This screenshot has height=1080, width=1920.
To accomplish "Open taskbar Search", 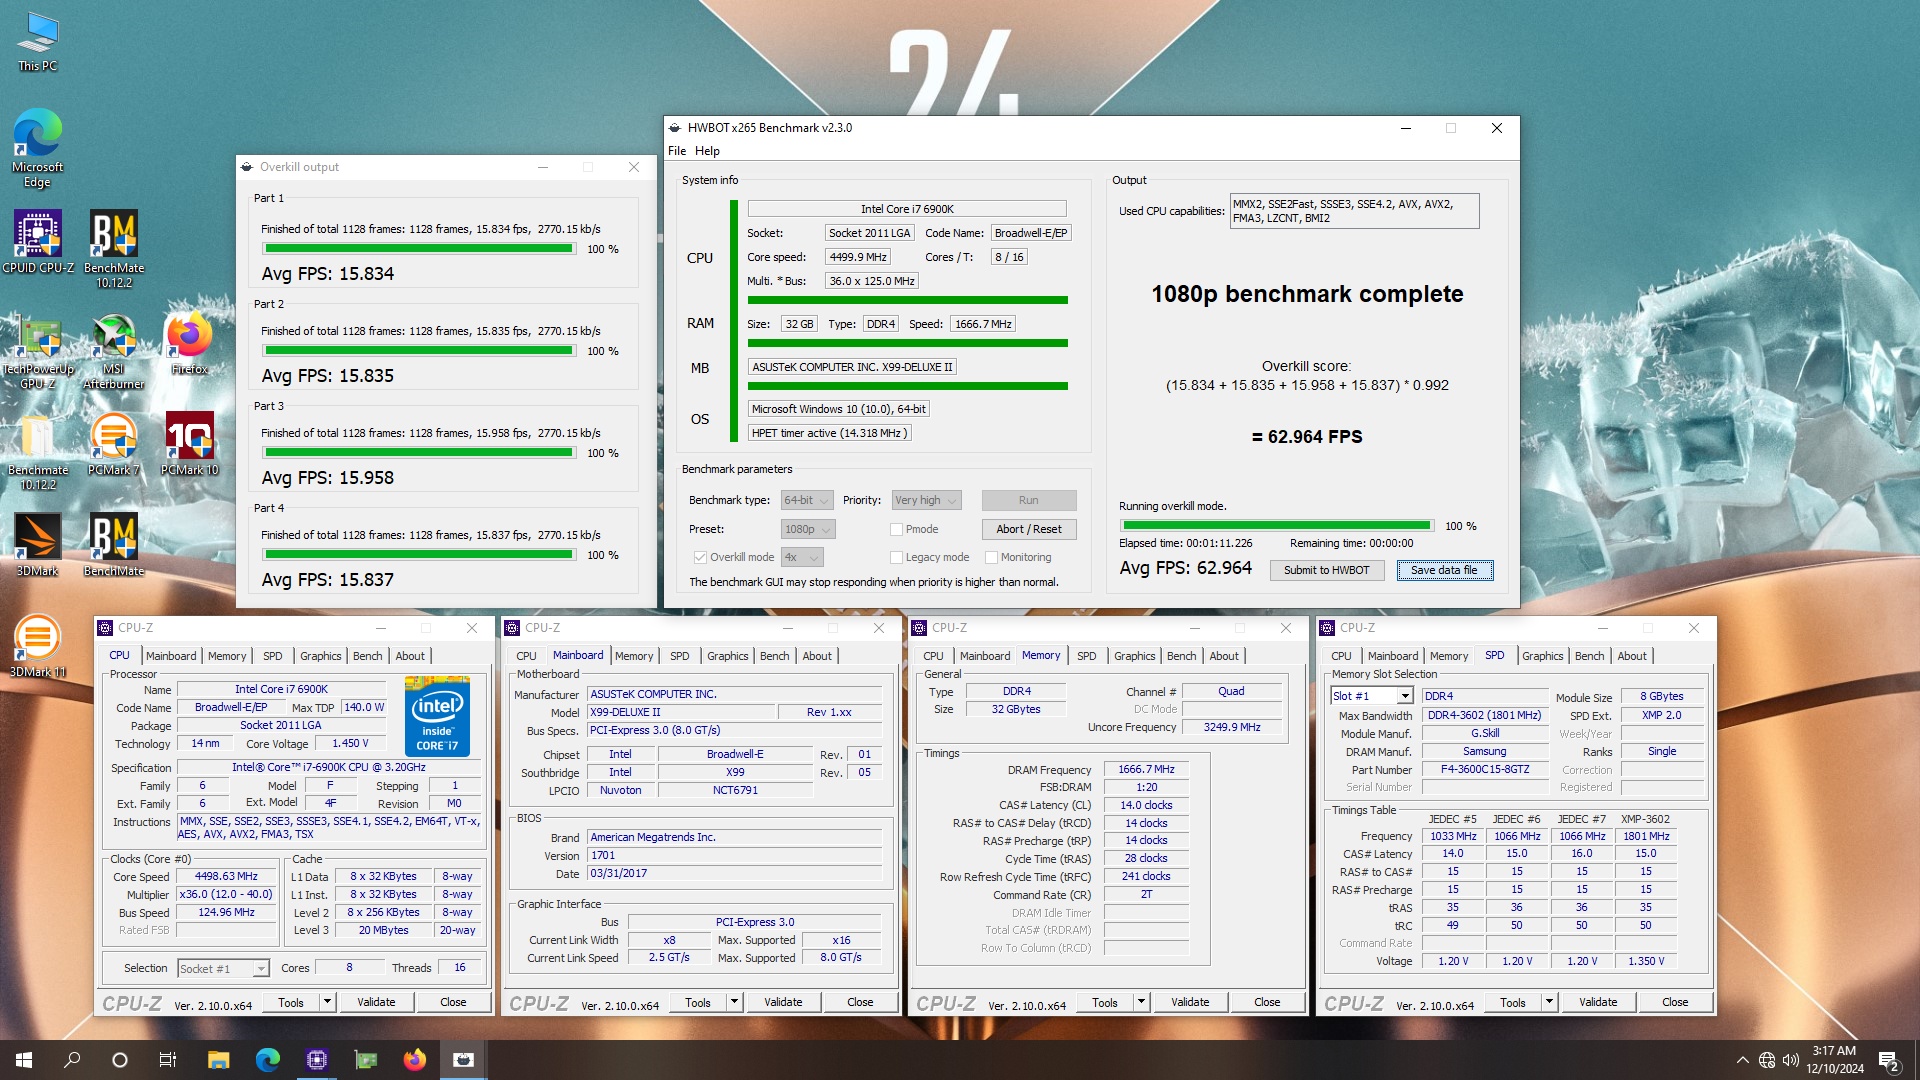I will [x=72, y=1060].
